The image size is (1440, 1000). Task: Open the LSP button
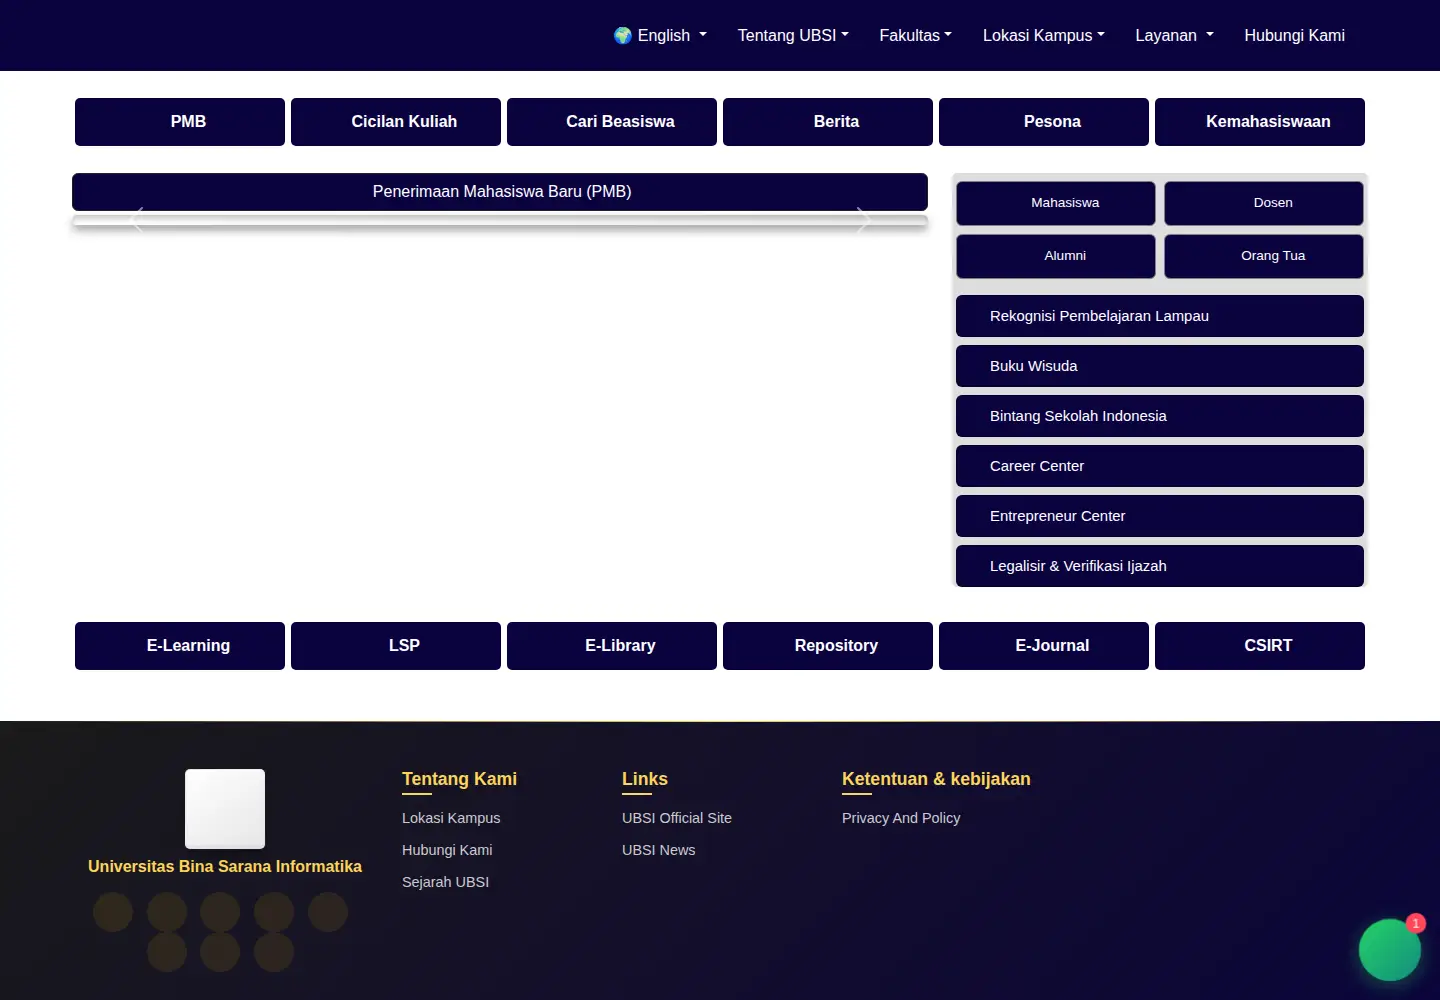(396, 646)
